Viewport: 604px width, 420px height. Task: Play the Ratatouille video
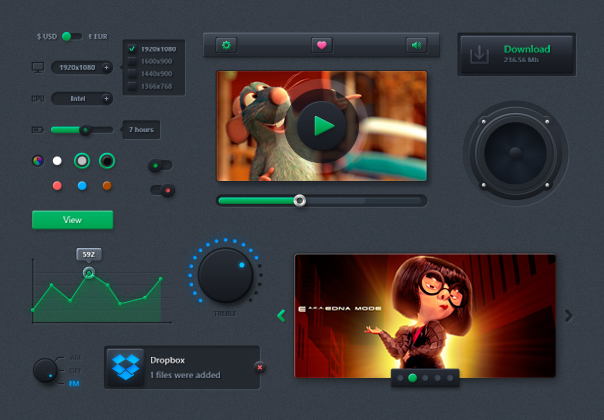(x=322, y=126)
